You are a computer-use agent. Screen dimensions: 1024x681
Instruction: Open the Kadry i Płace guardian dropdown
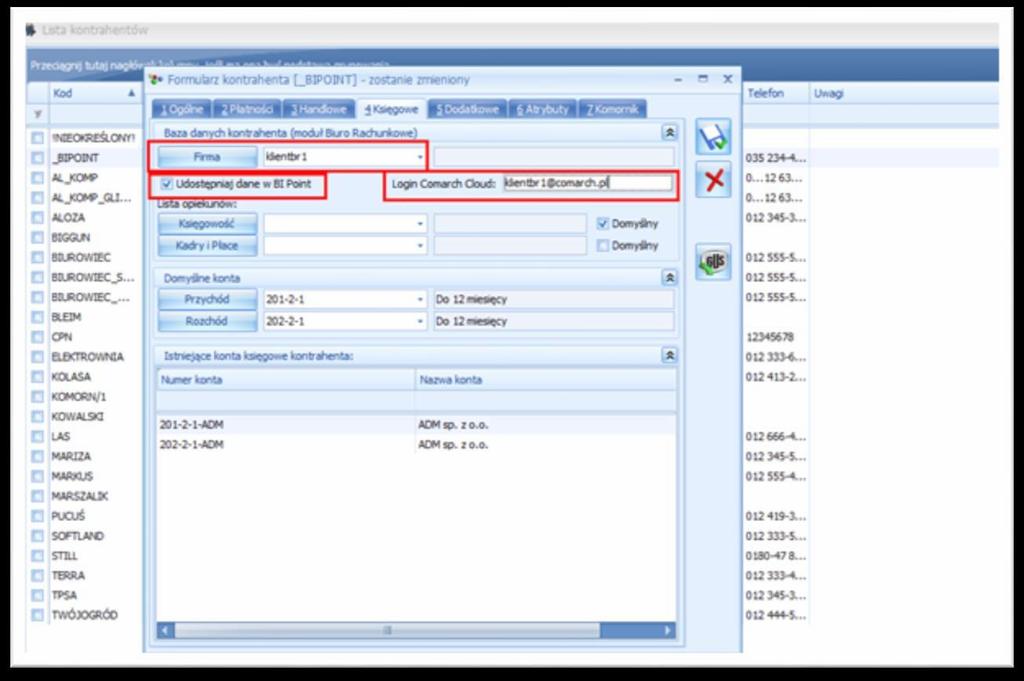pyautogui.click(x=420, y=245)
